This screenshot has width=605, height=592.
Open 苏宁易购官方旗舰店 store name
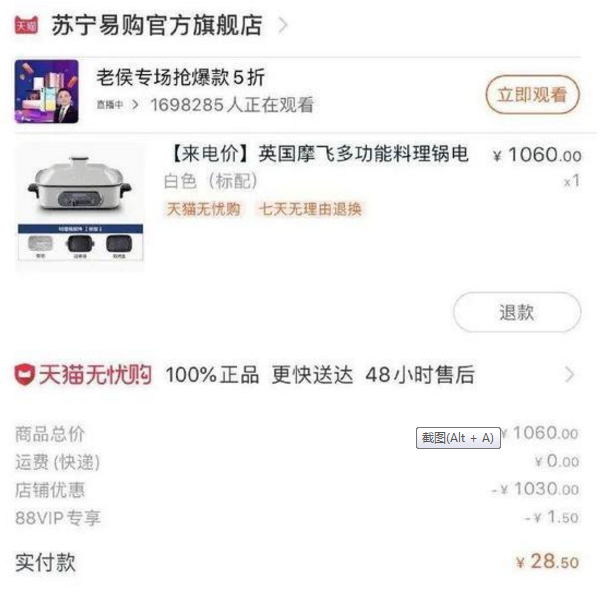[x=157, y=25]
